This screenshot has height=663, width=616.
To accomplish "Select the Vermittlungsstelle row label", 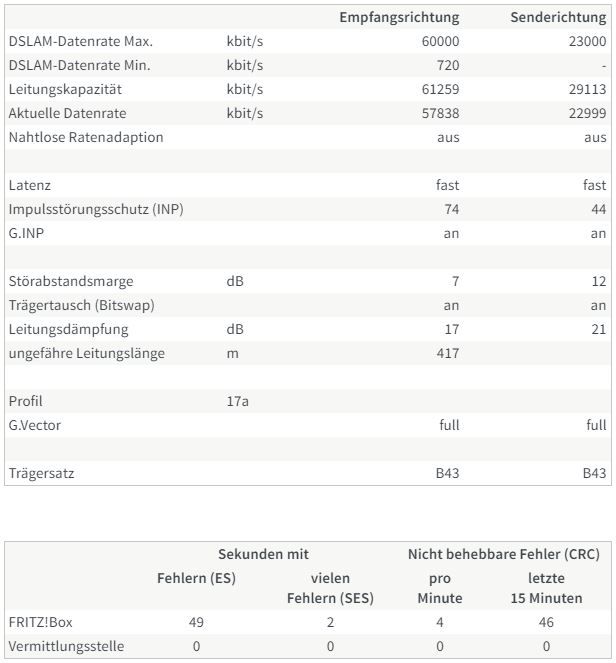I will coord(66,647).
